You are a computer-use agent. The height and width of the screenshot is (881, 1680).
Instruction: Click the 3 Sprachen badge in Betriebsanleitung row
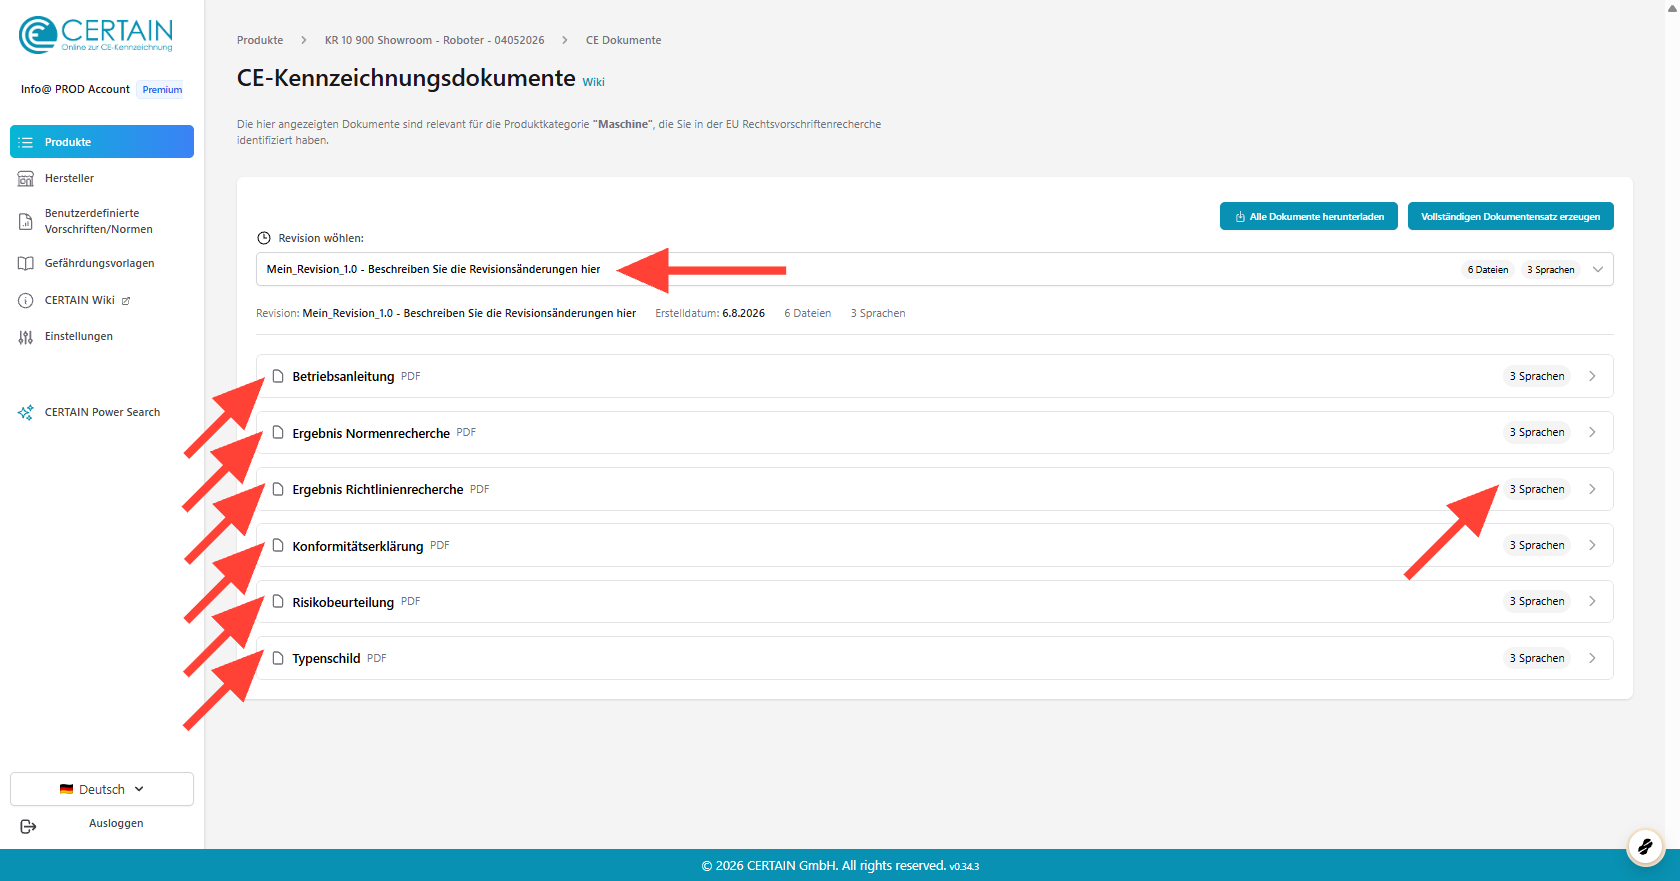[x=1537, y=376]
